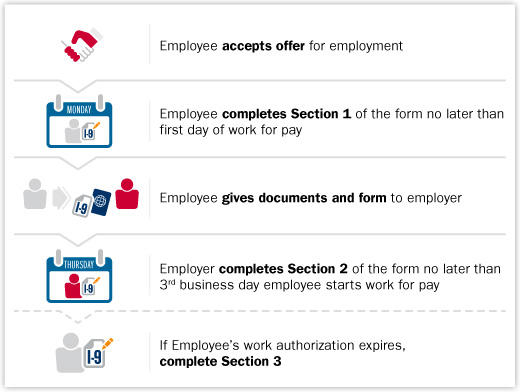Click the down chevron below handshake row
Viewport: 520px width, 392px height.
[78, 85]
